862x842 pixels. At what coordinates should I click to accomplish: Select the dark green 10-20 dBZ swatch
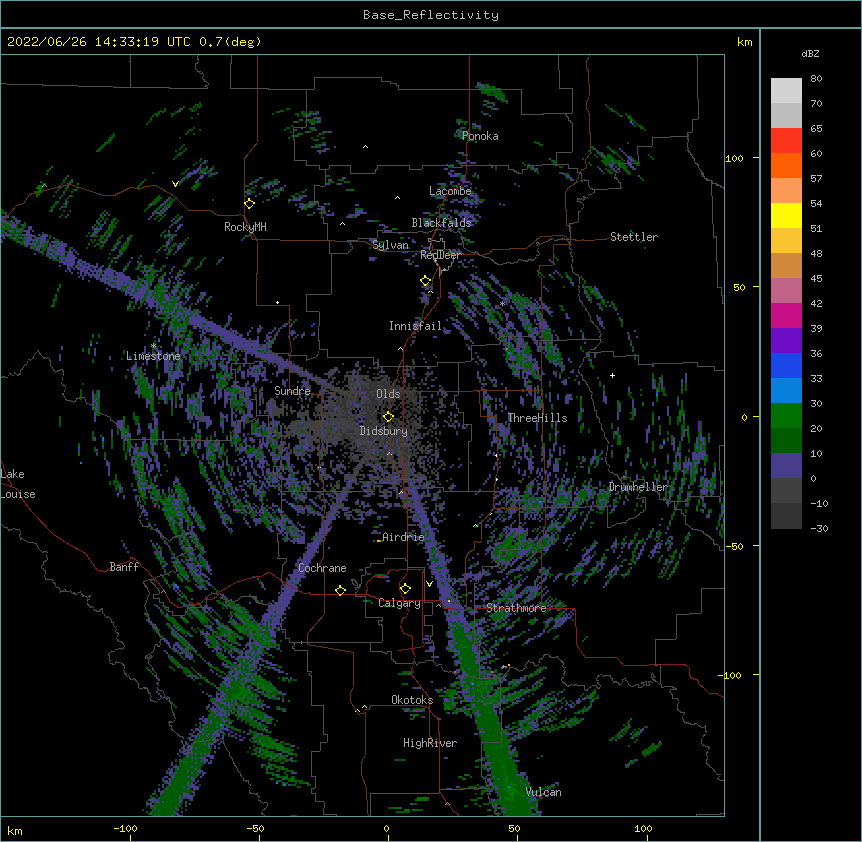pyautogui.click(x=786, y=440)
